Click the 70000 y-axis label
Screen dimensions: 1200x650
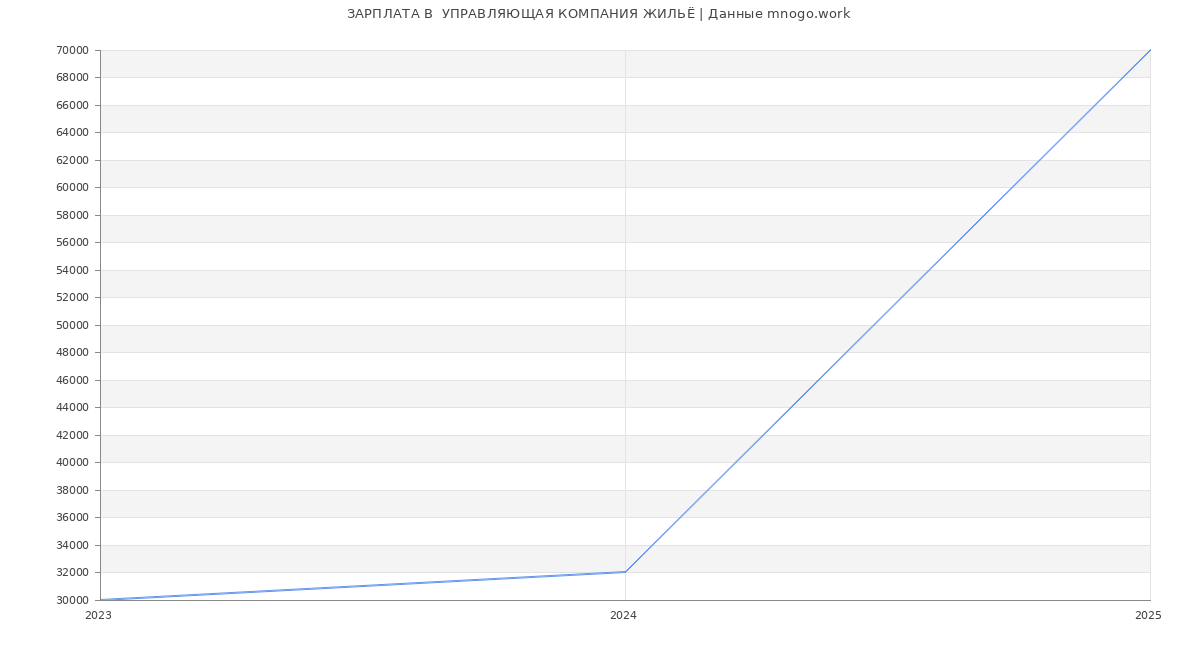73,50
